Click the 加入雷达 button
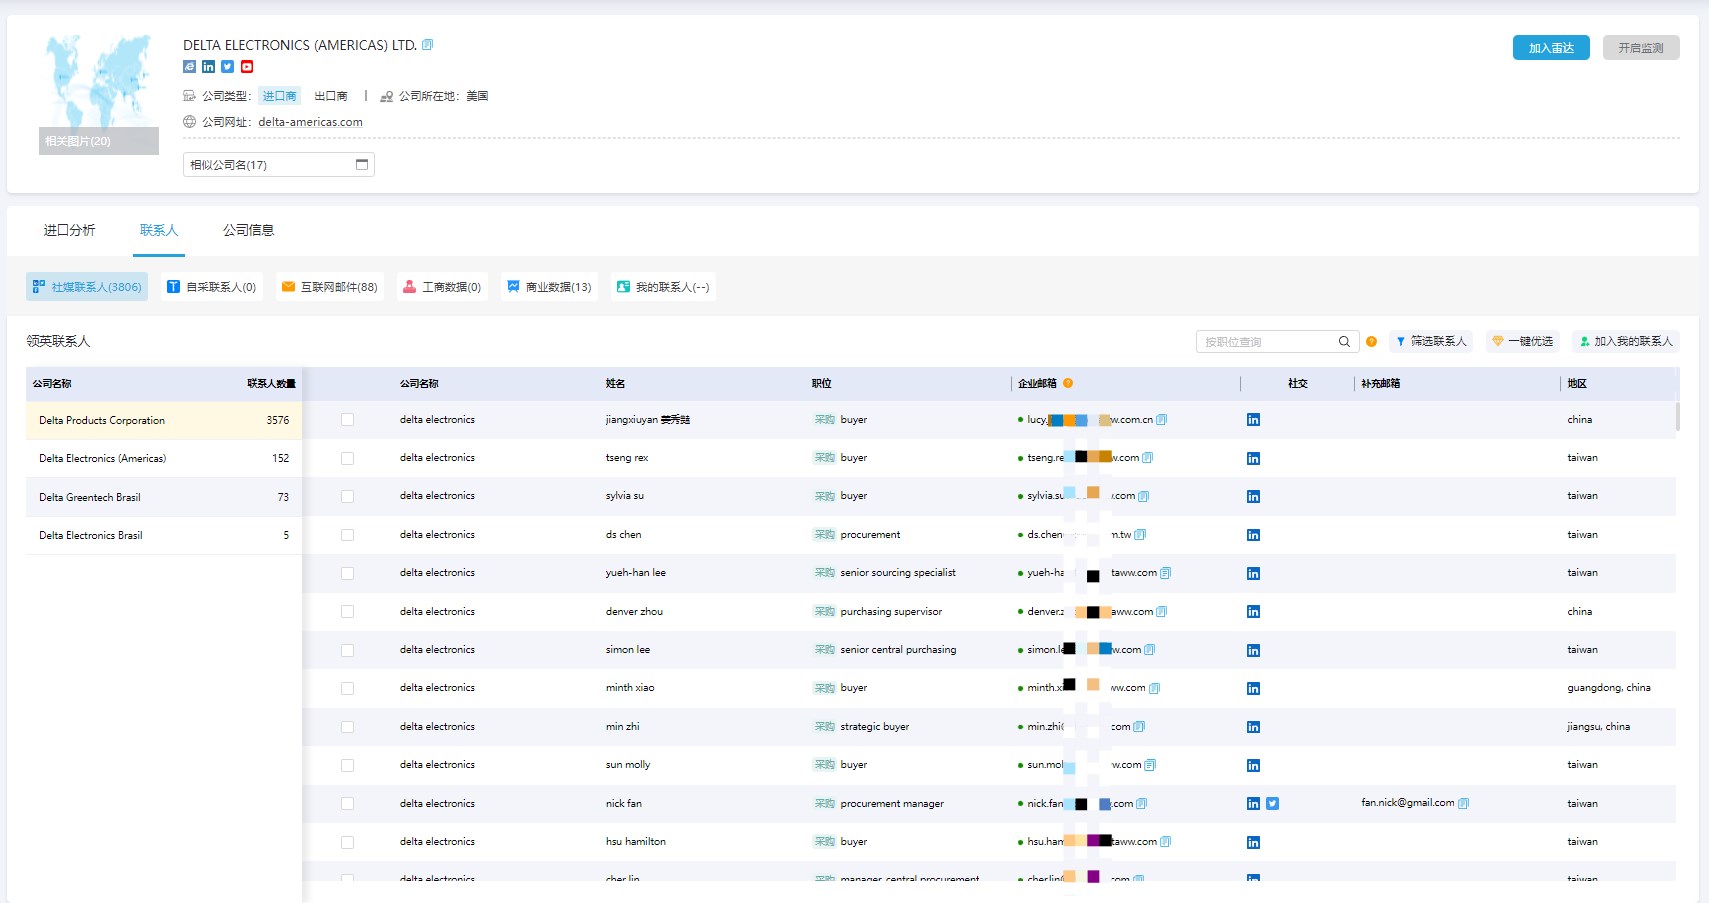This screenshot has width=1709, height=903. 1550,48
